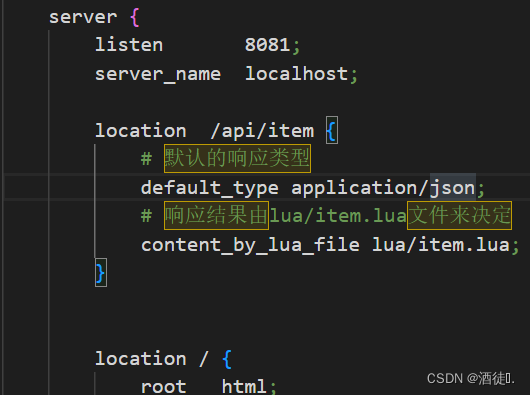Click the 'content_by_lua_file' directive
This screenshot has width=530, height=395.
[250, 245]
